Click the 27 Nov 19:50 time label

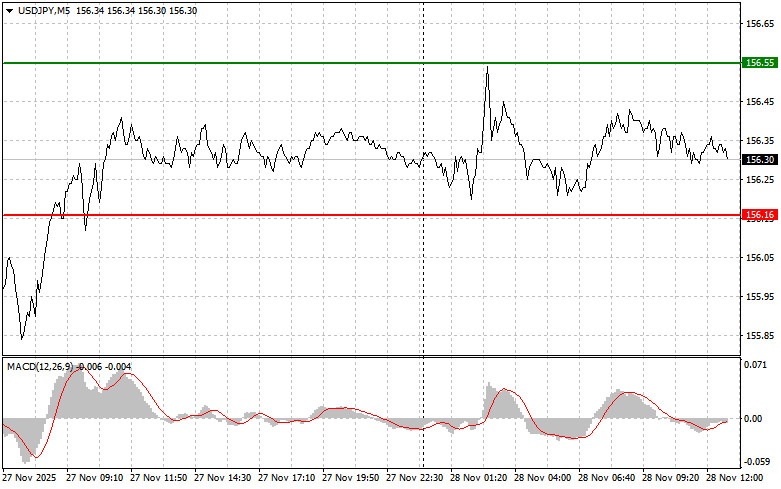[x=351, y=478]
